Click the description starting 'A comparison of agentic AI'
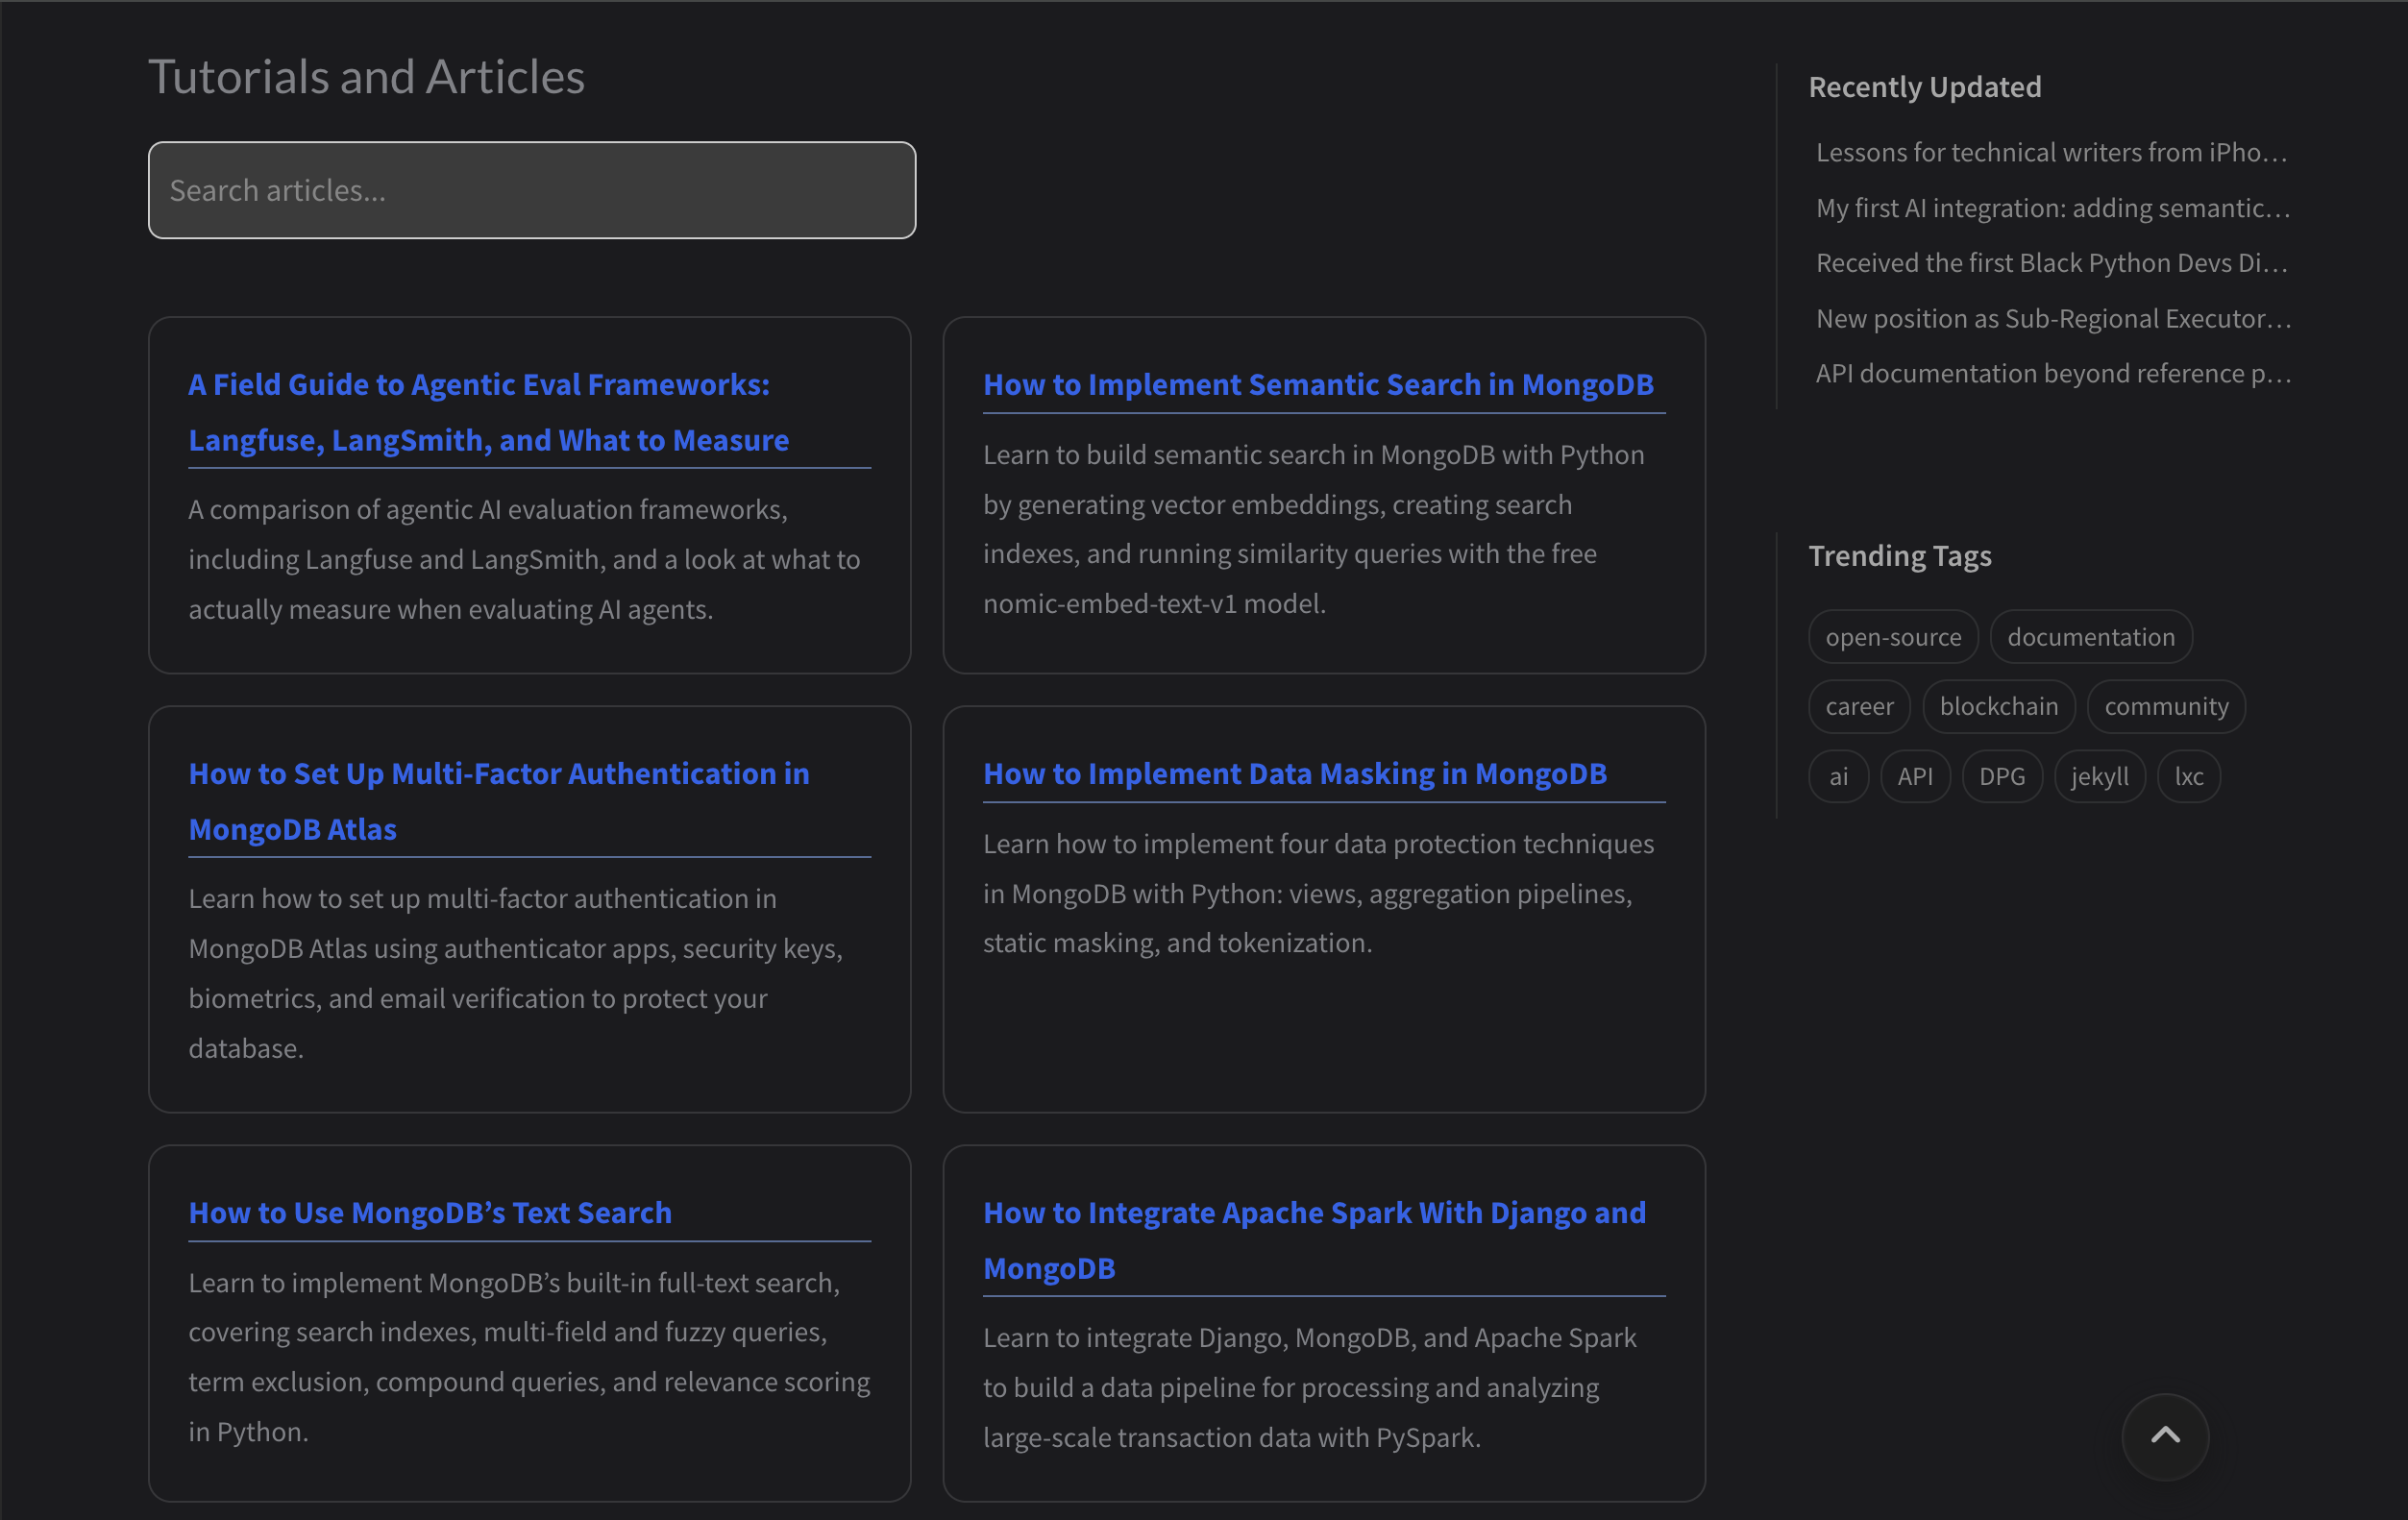2408x1520 pixels. click(525, 559)
